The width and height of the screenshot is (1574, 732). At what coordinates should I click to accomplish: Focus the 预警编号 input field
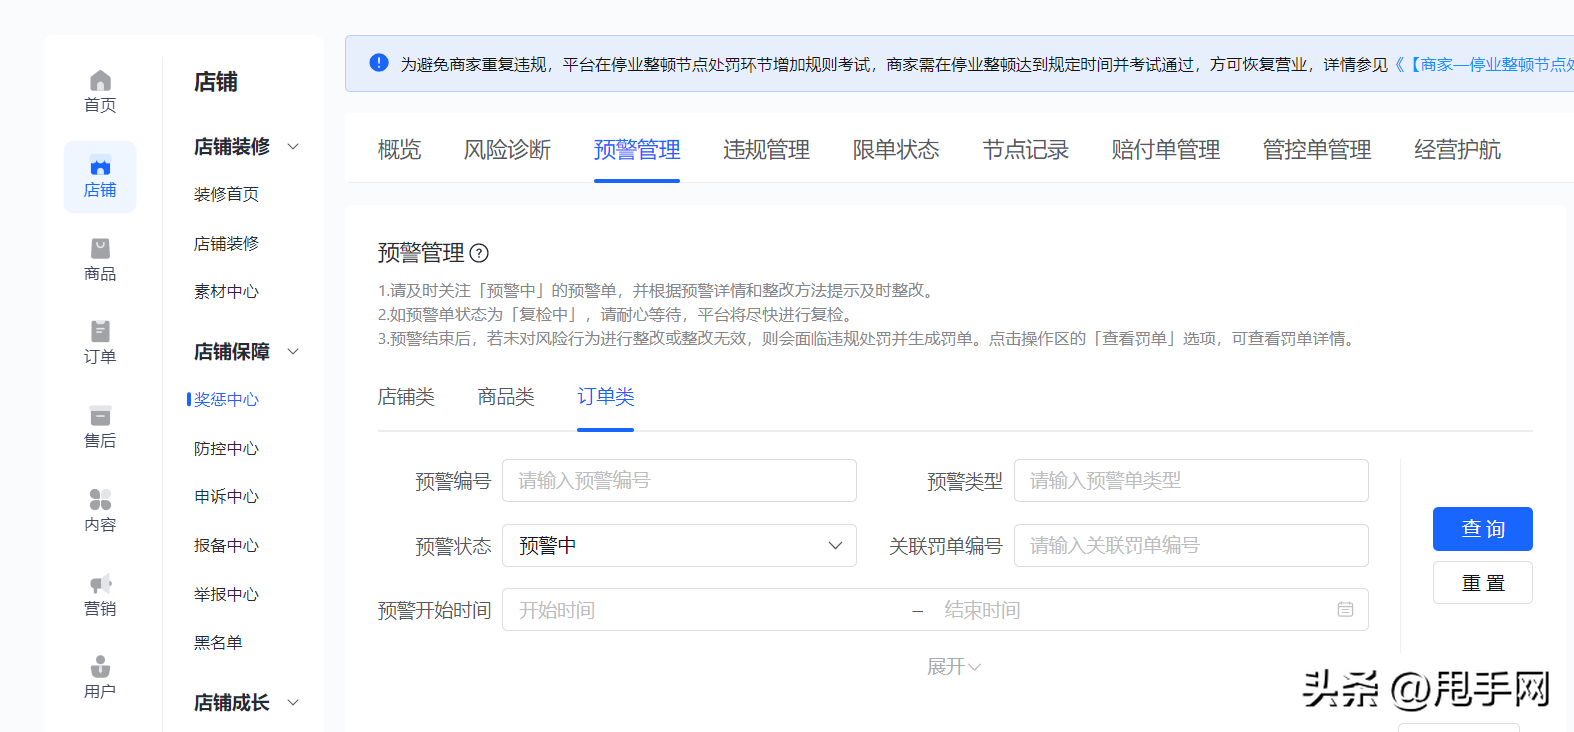(679, 480)
